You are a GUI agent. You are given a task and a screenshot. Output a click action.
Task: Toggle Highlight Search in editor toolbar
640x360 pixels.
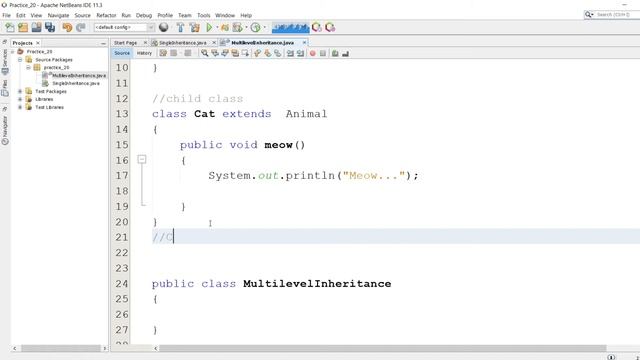235,53
